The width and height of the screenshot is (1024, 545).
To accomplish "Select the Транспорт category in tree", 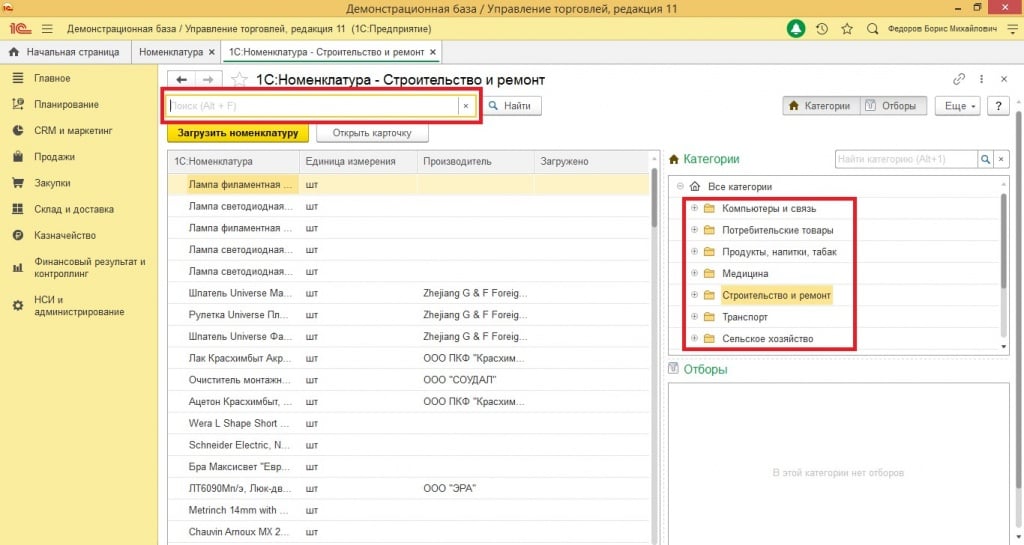I will 745,317.
